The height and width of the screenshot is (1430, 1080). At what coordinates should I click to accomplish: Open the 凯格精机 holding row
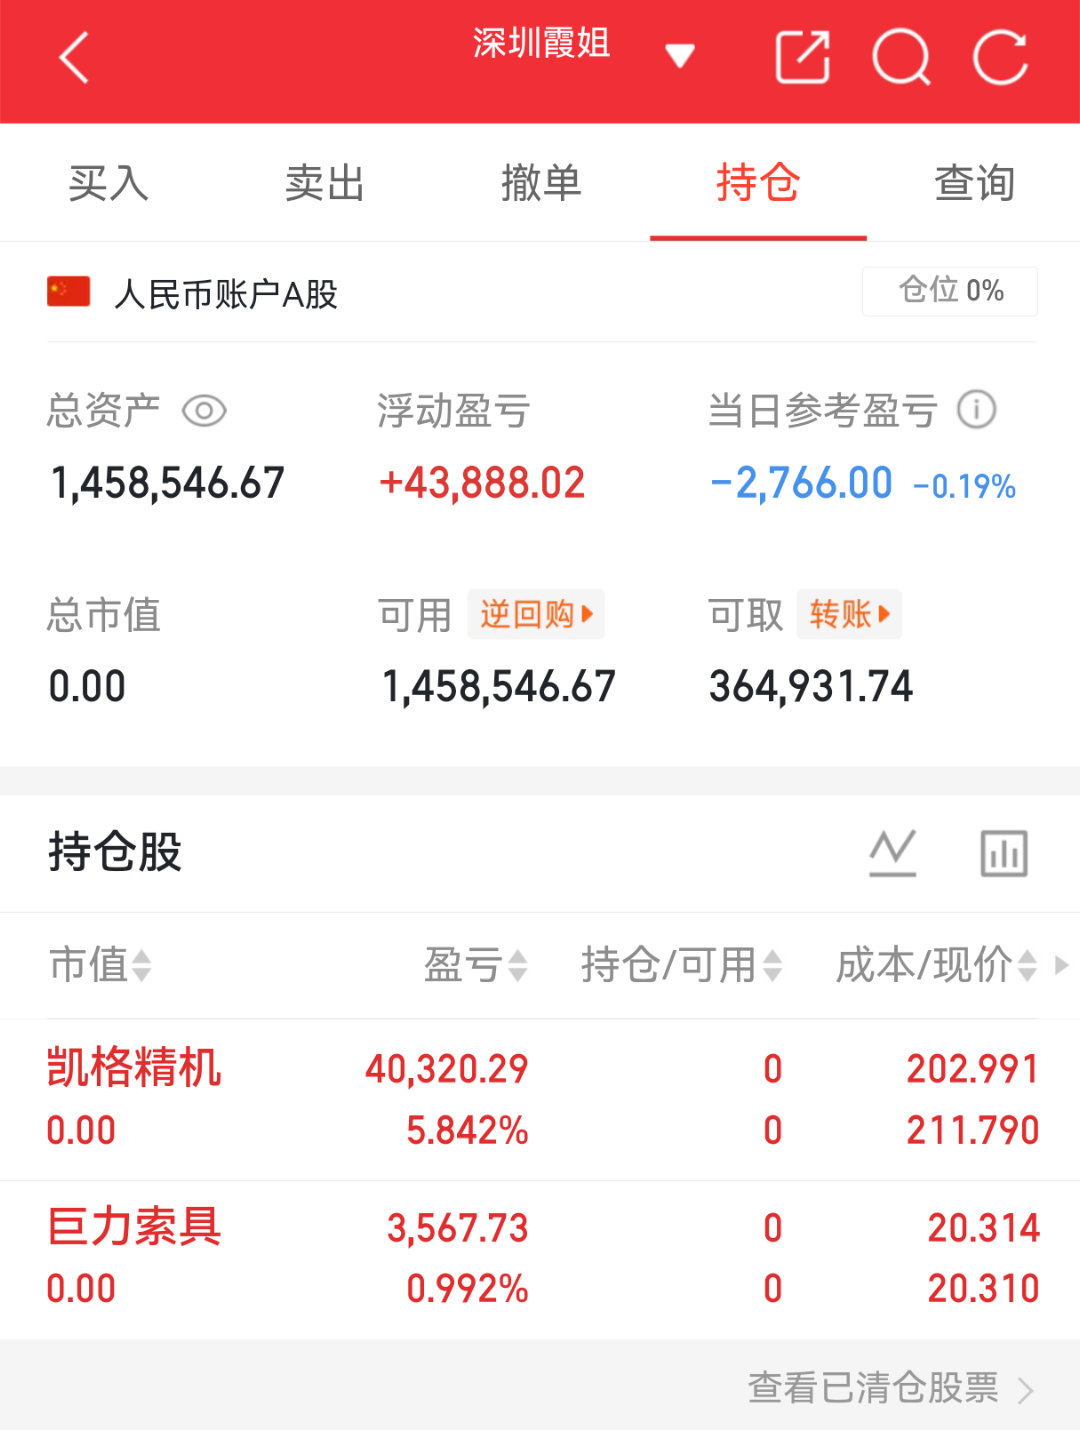tap(540, 1099)
